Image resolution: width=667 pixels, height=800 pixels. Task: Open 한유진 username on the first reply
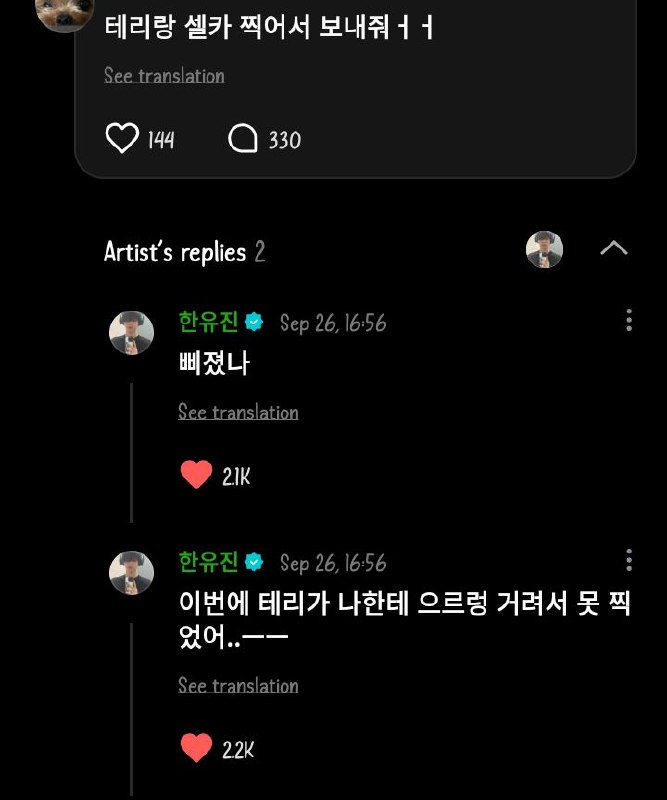pos(208,322)
